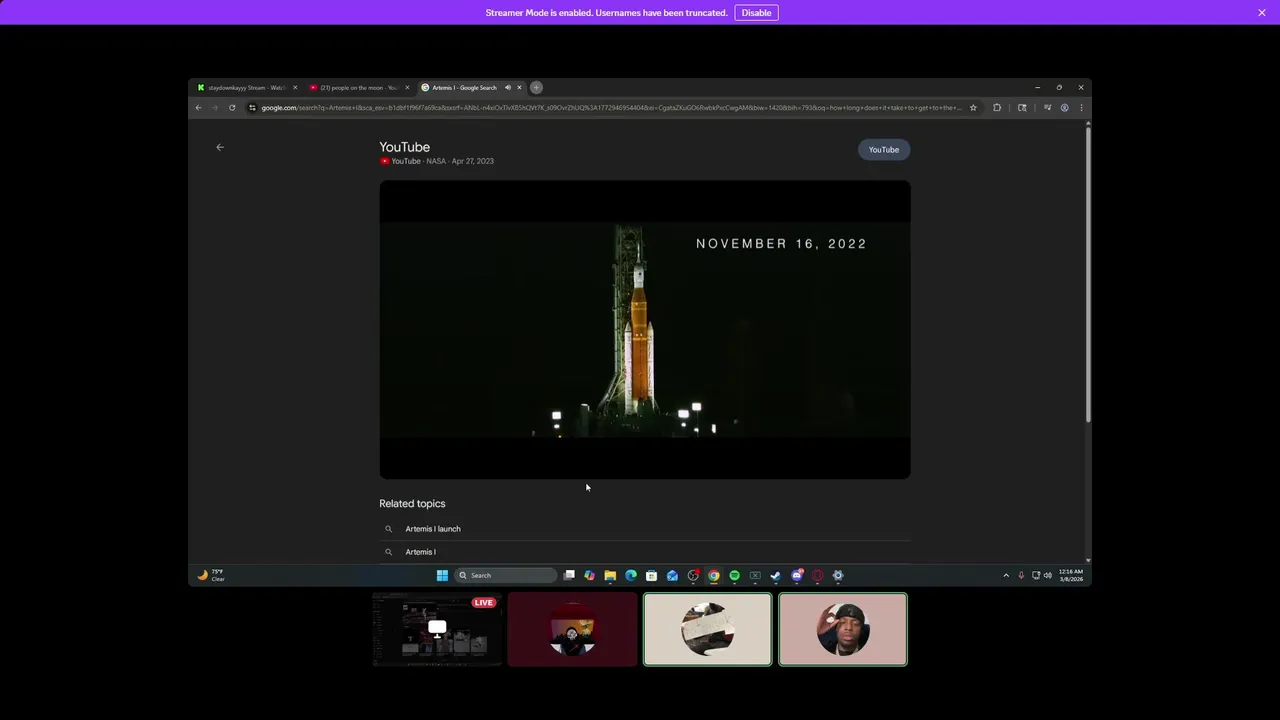Select the rightmost pink participant tile
Screen dimensions: 1280x720
[843, 629]
